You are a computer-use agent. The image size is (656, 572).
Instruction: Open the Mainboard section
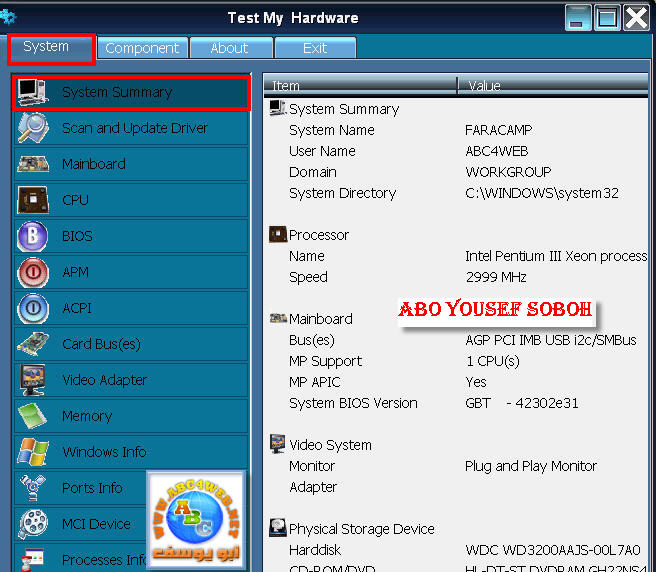pyautogui.click(x=131, y=164)
